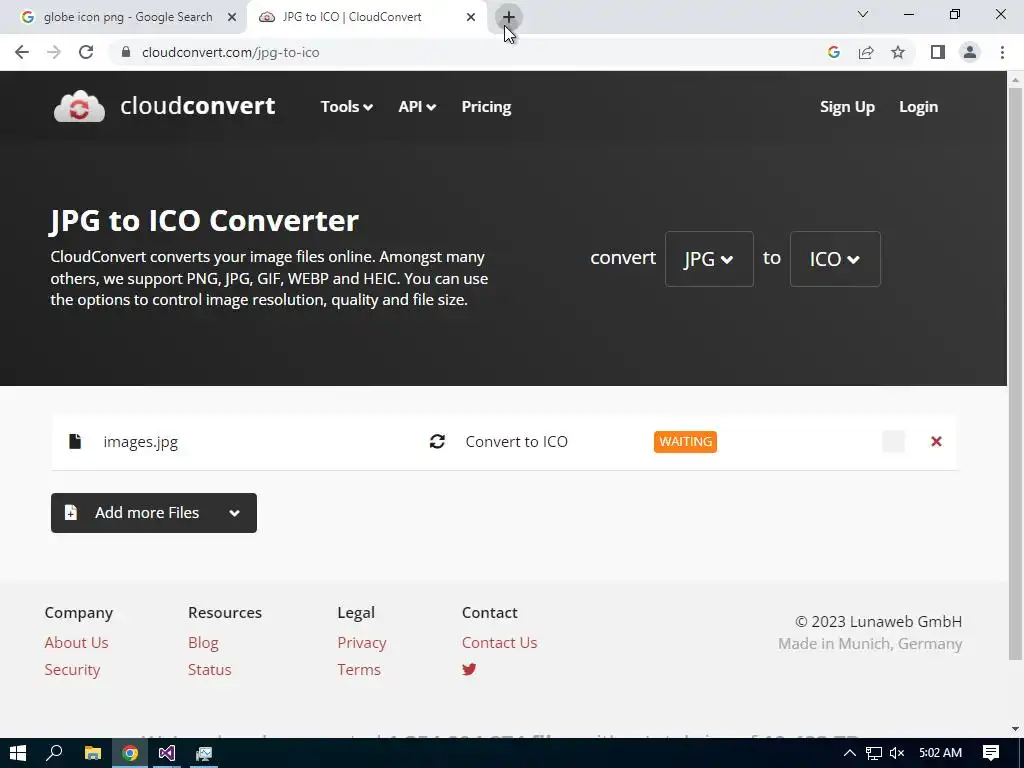The image size is (1024, 768).
Task: Open the tab search chevron
Action: point(863,14)
